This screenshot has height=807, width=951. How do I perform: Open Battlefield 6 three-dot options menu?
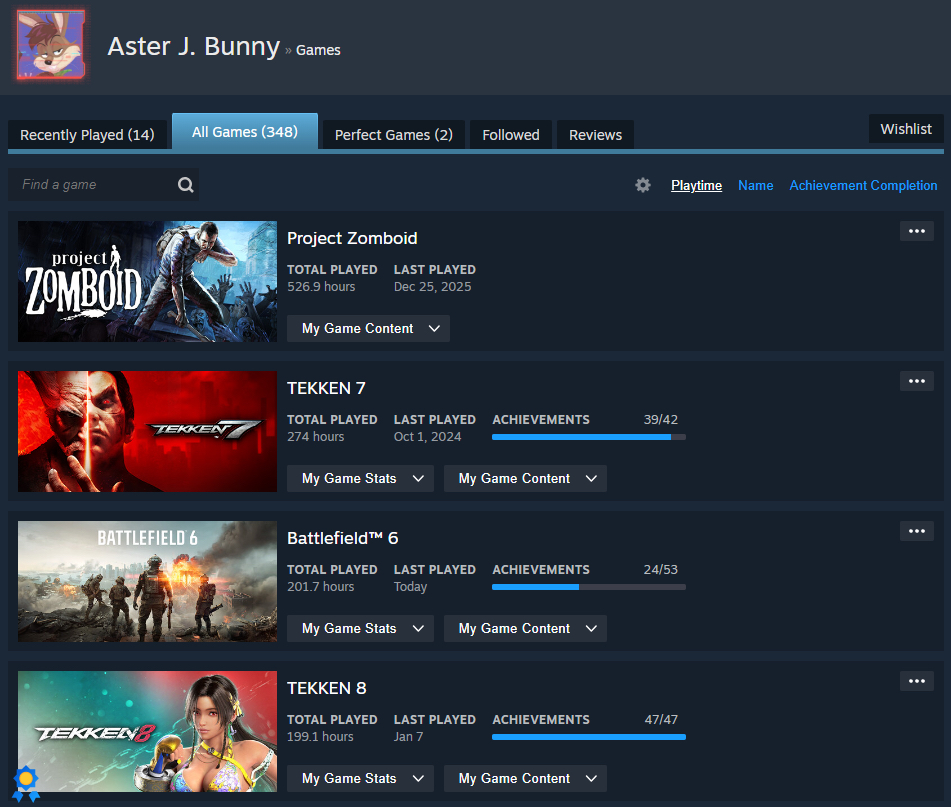(x=916, y=531)
